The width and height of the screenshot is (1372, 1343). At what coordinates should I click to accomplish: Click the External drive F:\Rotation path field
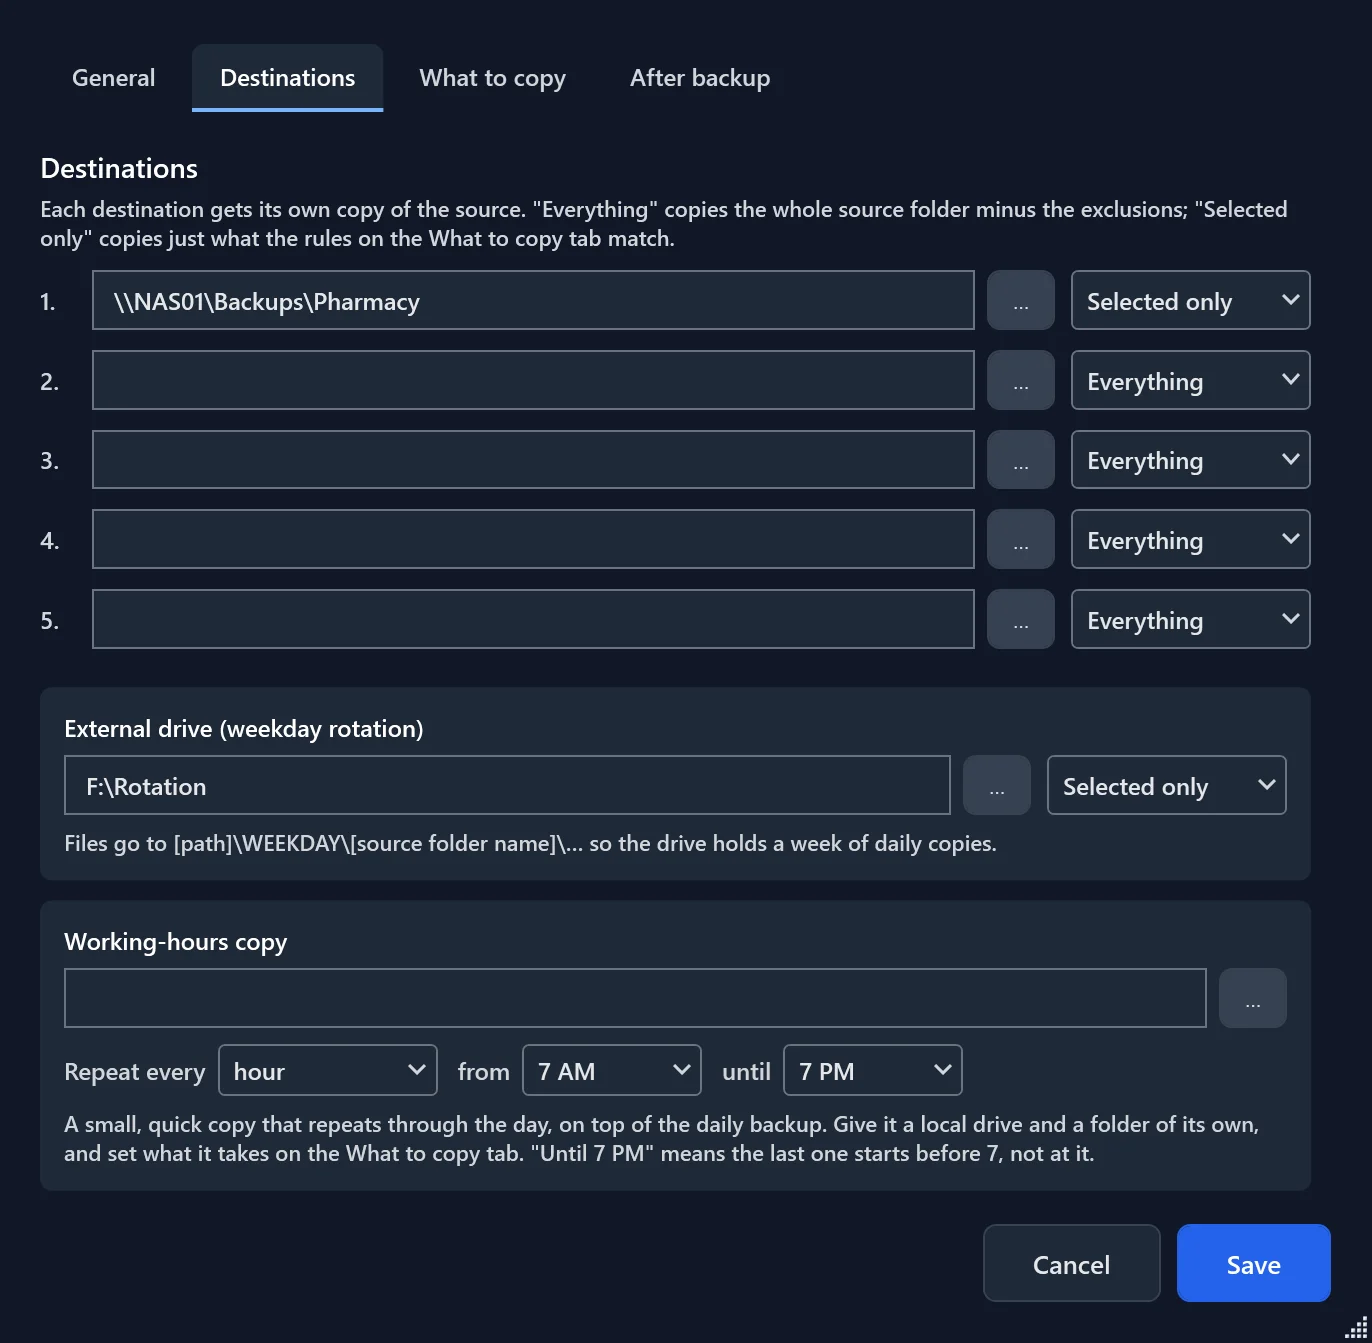507,785
